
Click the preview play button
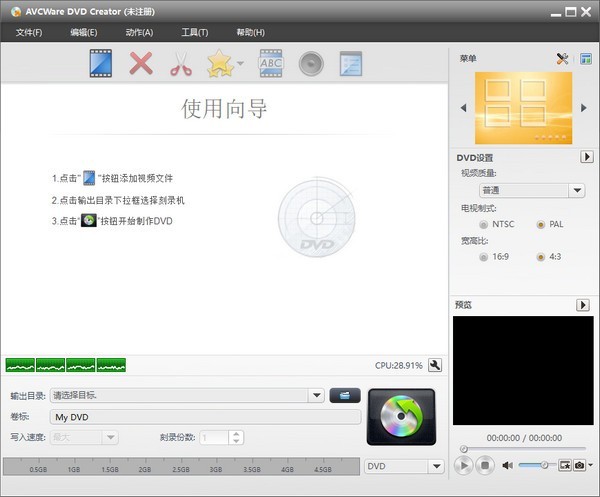464,465
